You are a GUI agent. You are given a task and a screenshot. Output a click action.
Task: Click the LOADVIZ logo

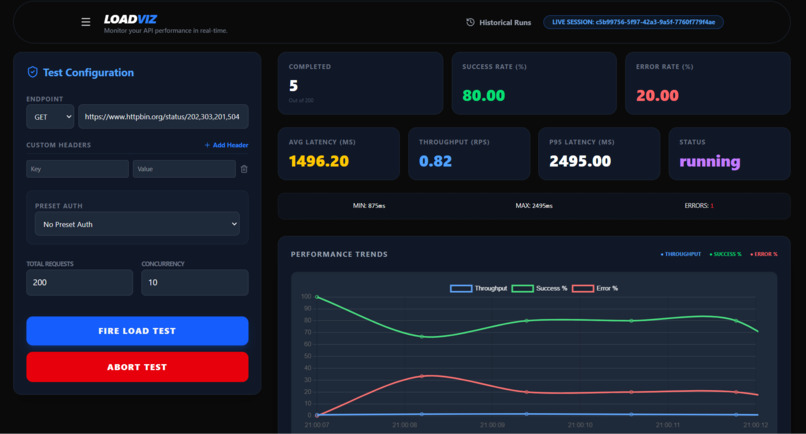click(130, 19)
